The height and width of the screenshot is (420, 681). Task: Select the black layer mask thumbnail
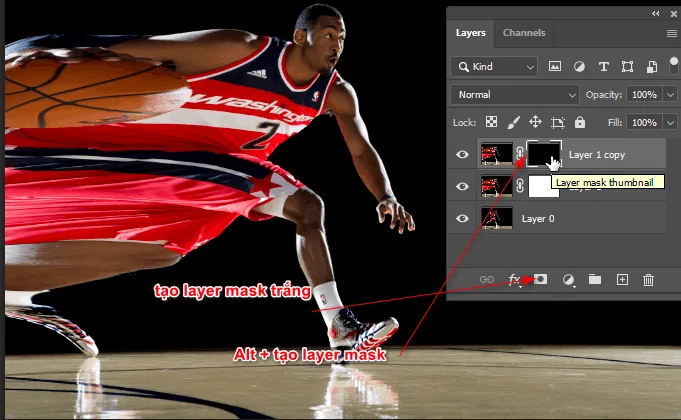coord(545,154)
